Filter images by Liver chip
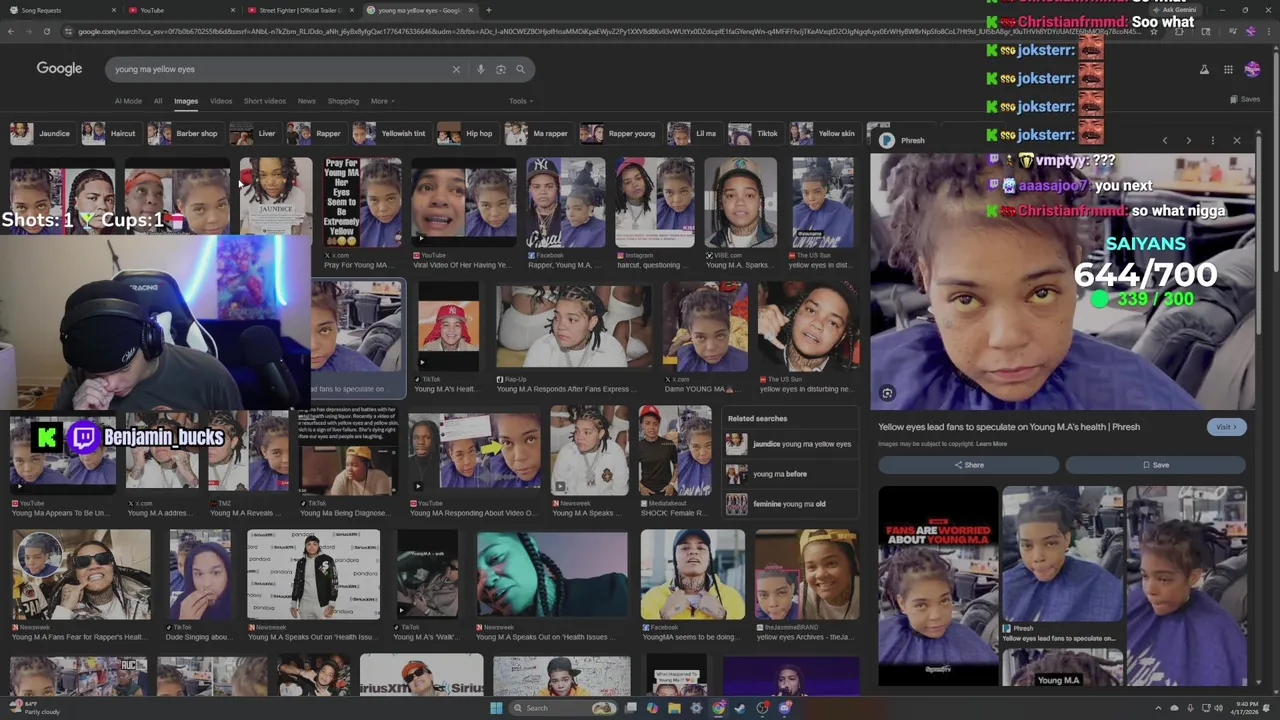The width and height of the screenshot is (1280, 720). 254,133
